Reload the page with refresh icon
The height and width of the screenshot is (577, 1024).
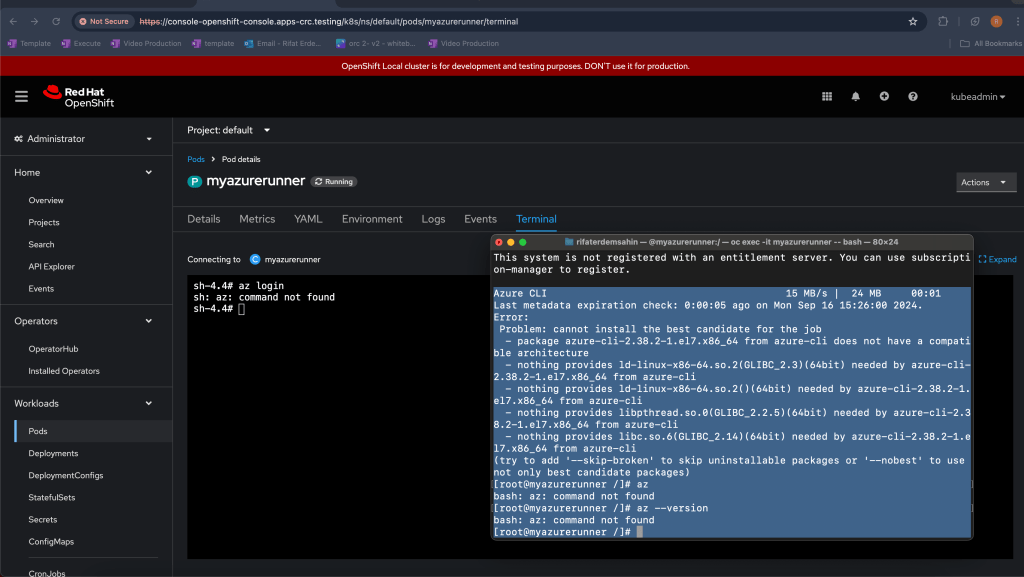click(56, 22)
